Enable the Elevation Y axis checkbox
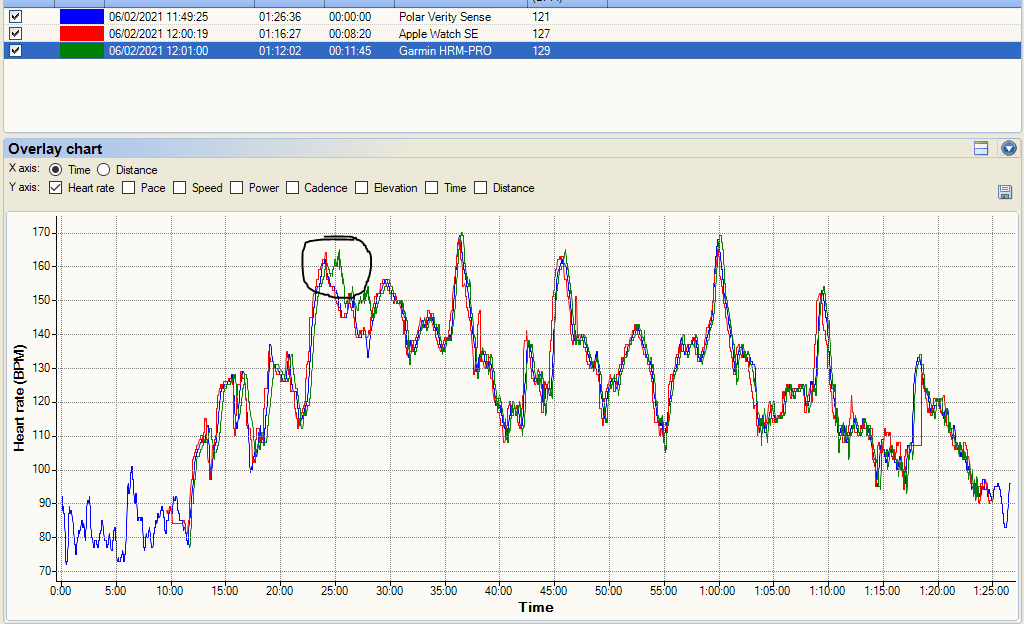The width and height of the screenshot is (1024, 624). click(362, 188)
